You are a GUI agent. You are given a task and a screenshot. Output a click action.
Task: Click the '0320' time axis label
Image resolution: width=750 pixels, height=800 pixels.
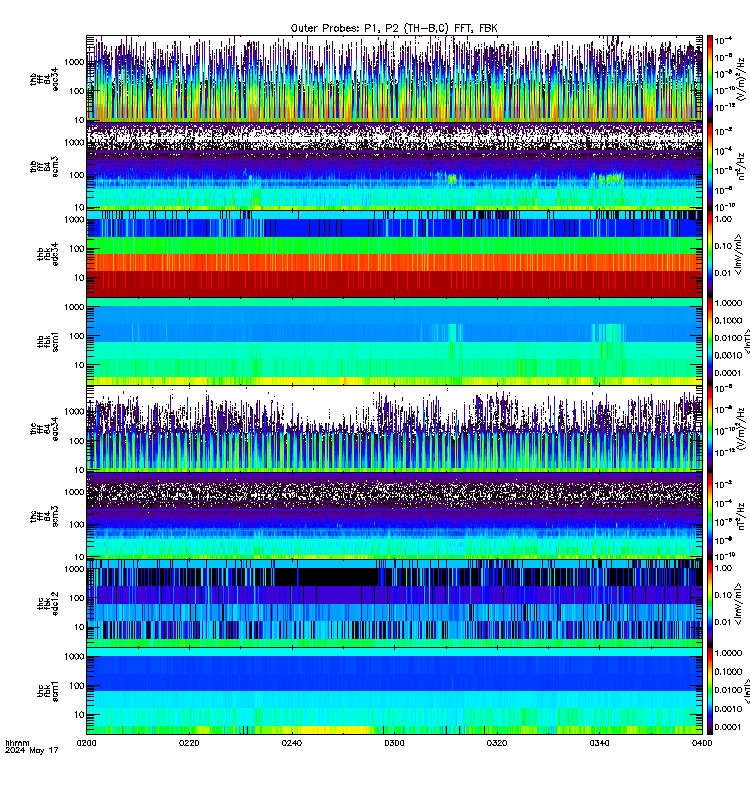[496, 743]
